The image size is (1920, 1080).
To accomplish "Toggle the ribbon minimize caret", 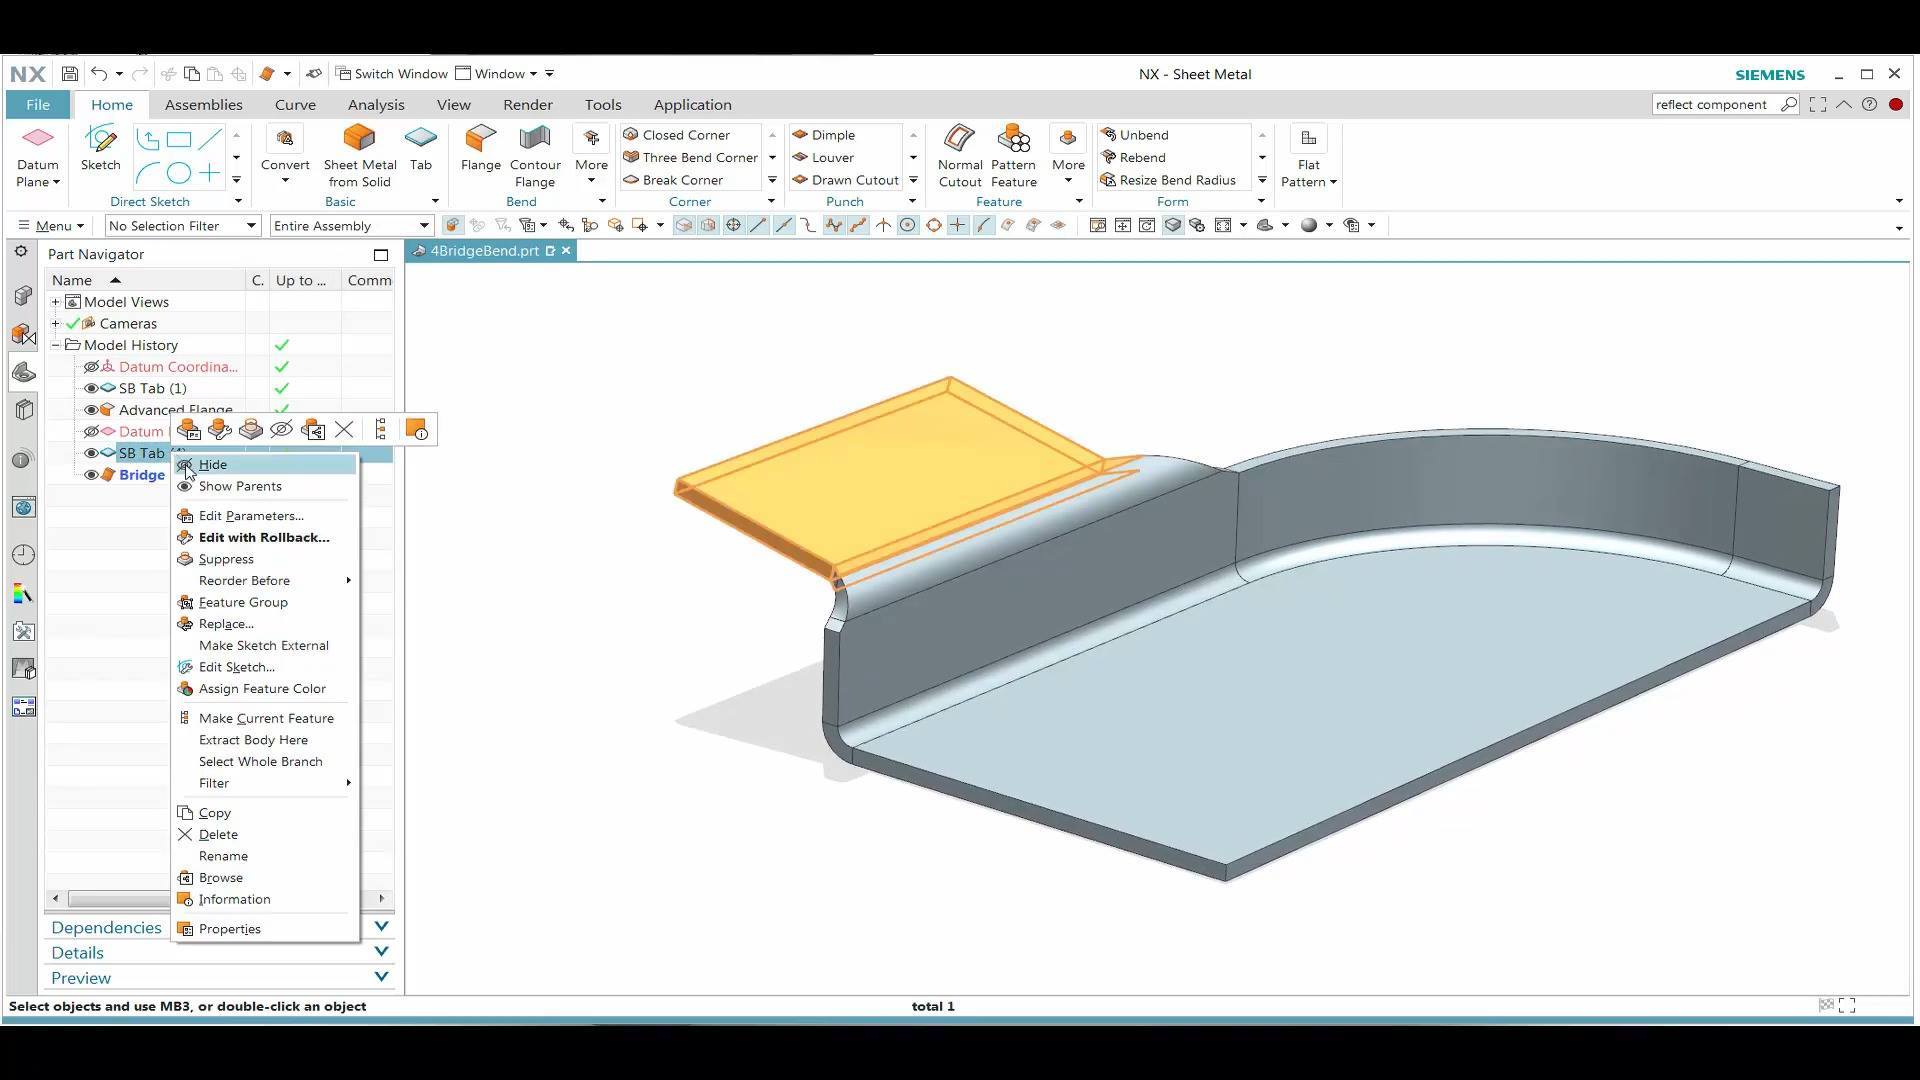I will 1844,104.
